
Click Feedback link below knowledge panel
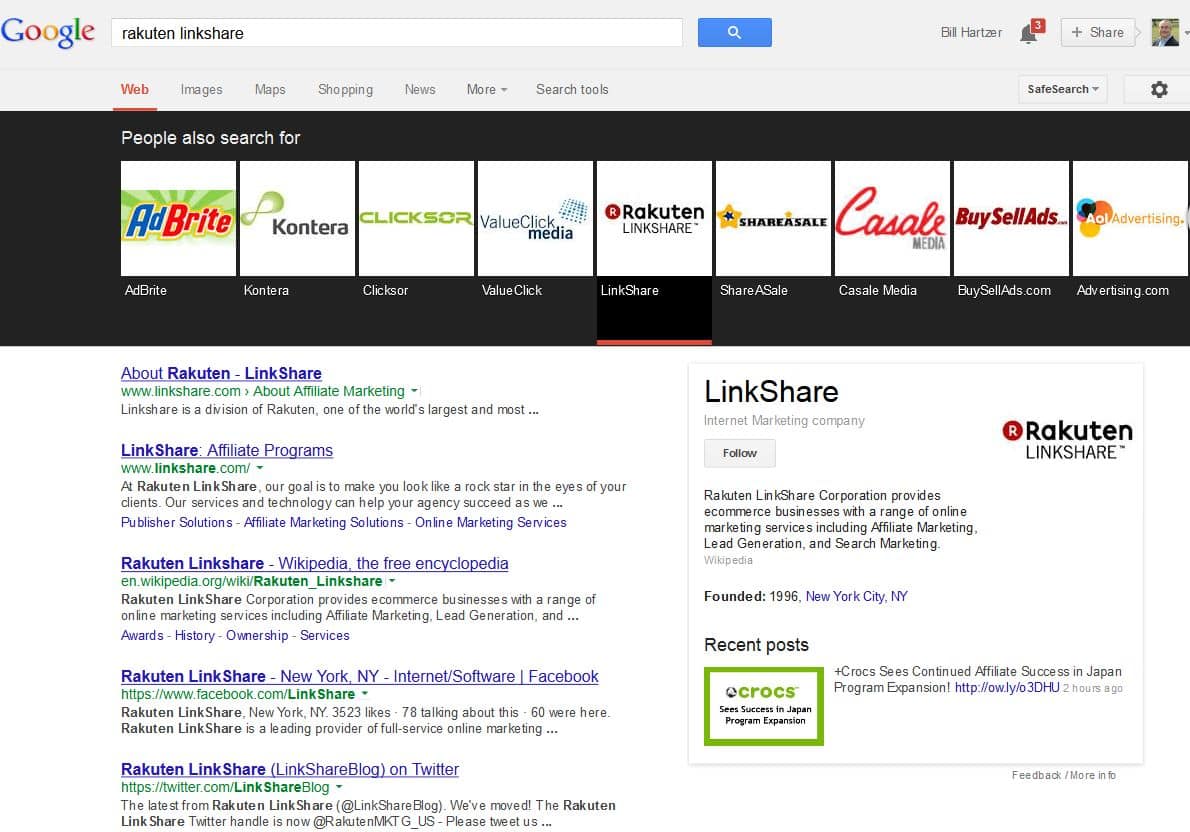1036,775
